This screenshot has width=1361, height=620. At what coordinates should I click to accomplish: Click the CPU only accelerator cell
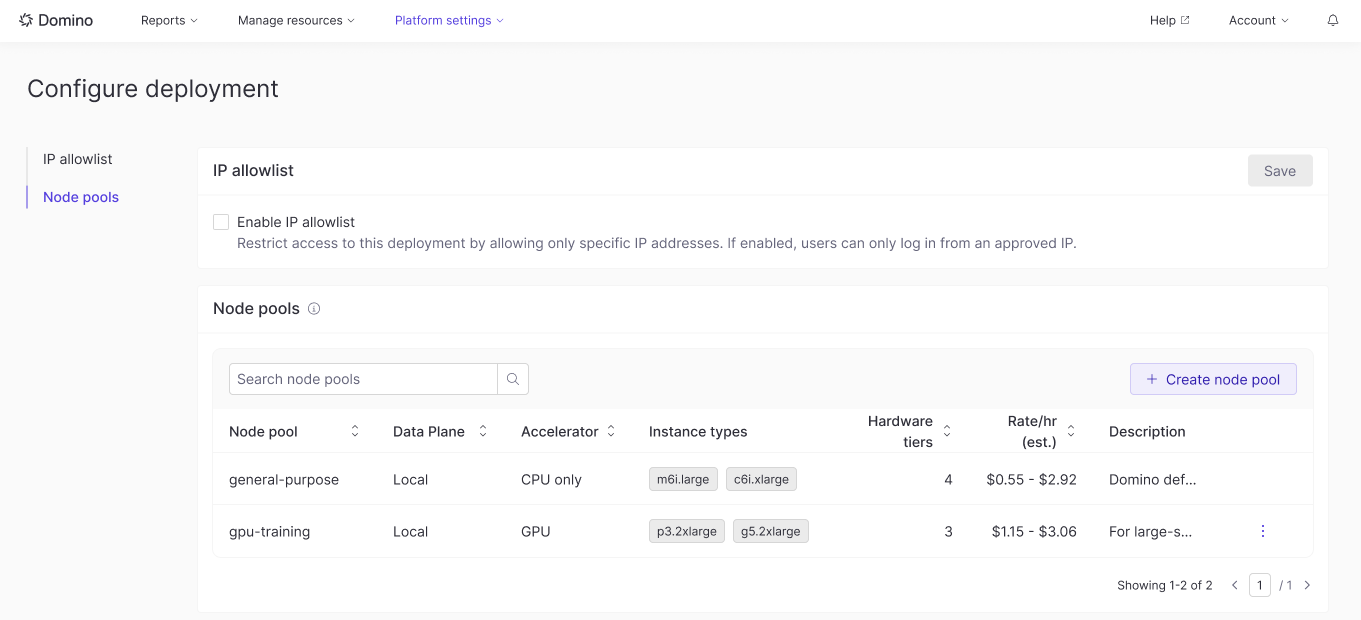(x=551, y=479)
